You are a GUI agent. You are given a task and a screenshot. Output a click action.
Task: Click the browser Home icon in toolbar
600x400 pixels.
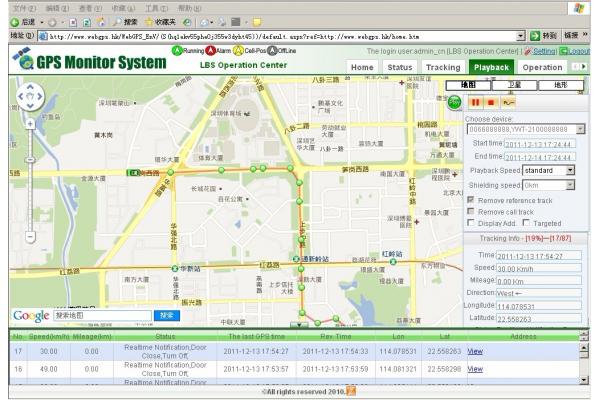[101, 22]
